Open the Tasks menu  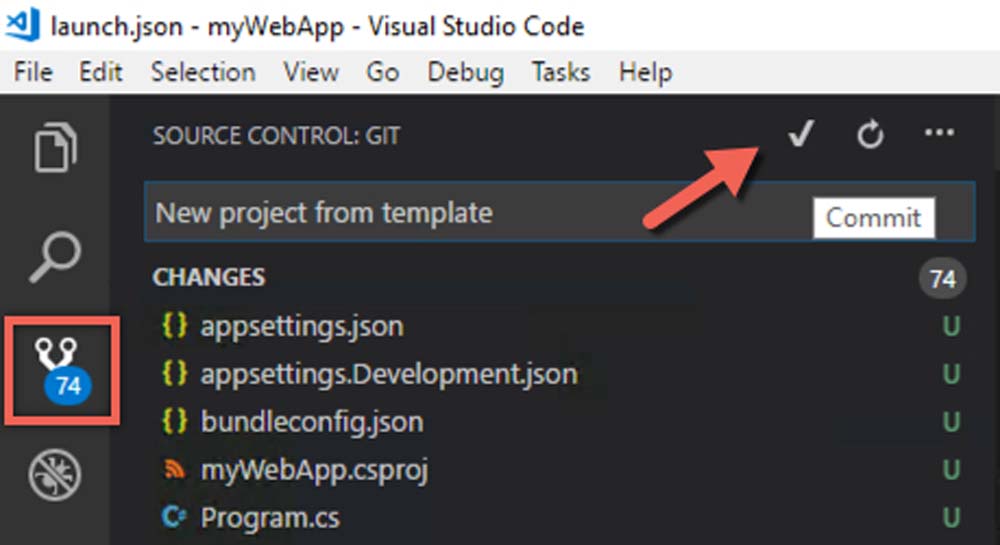coord(561,72)
